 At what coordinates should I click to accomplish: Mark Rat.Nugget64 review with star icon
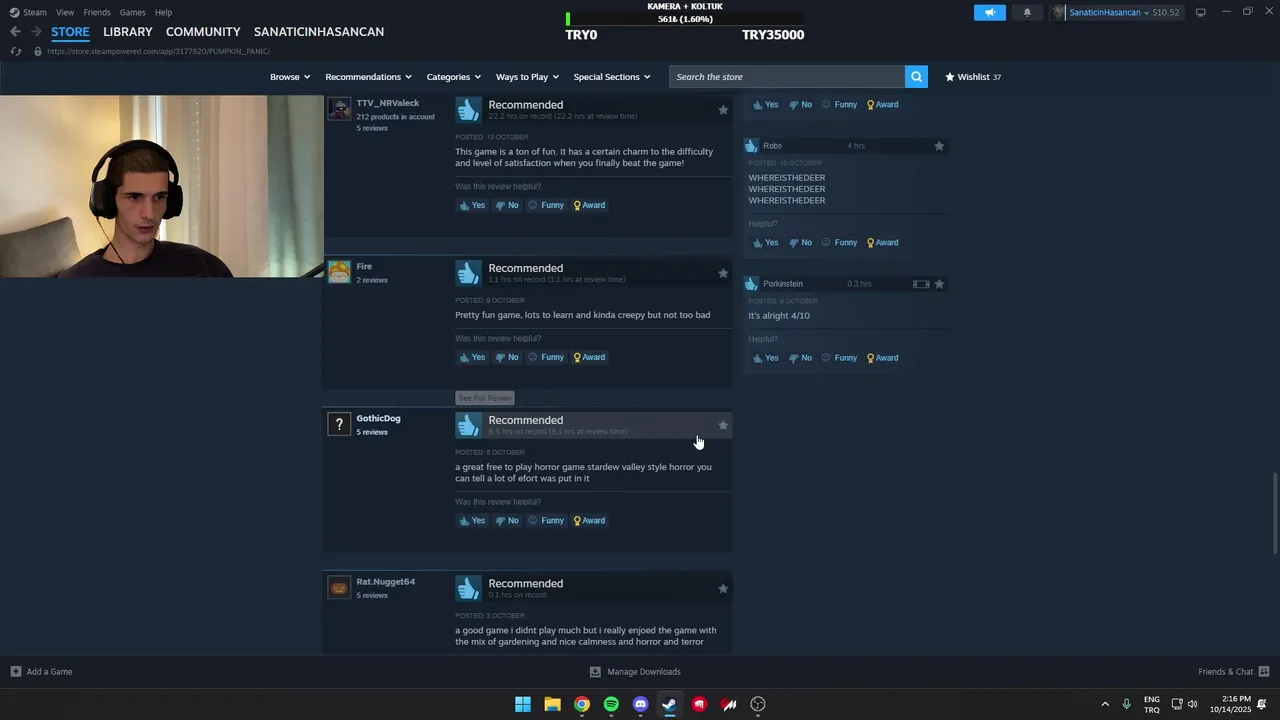tap(723, 589)
